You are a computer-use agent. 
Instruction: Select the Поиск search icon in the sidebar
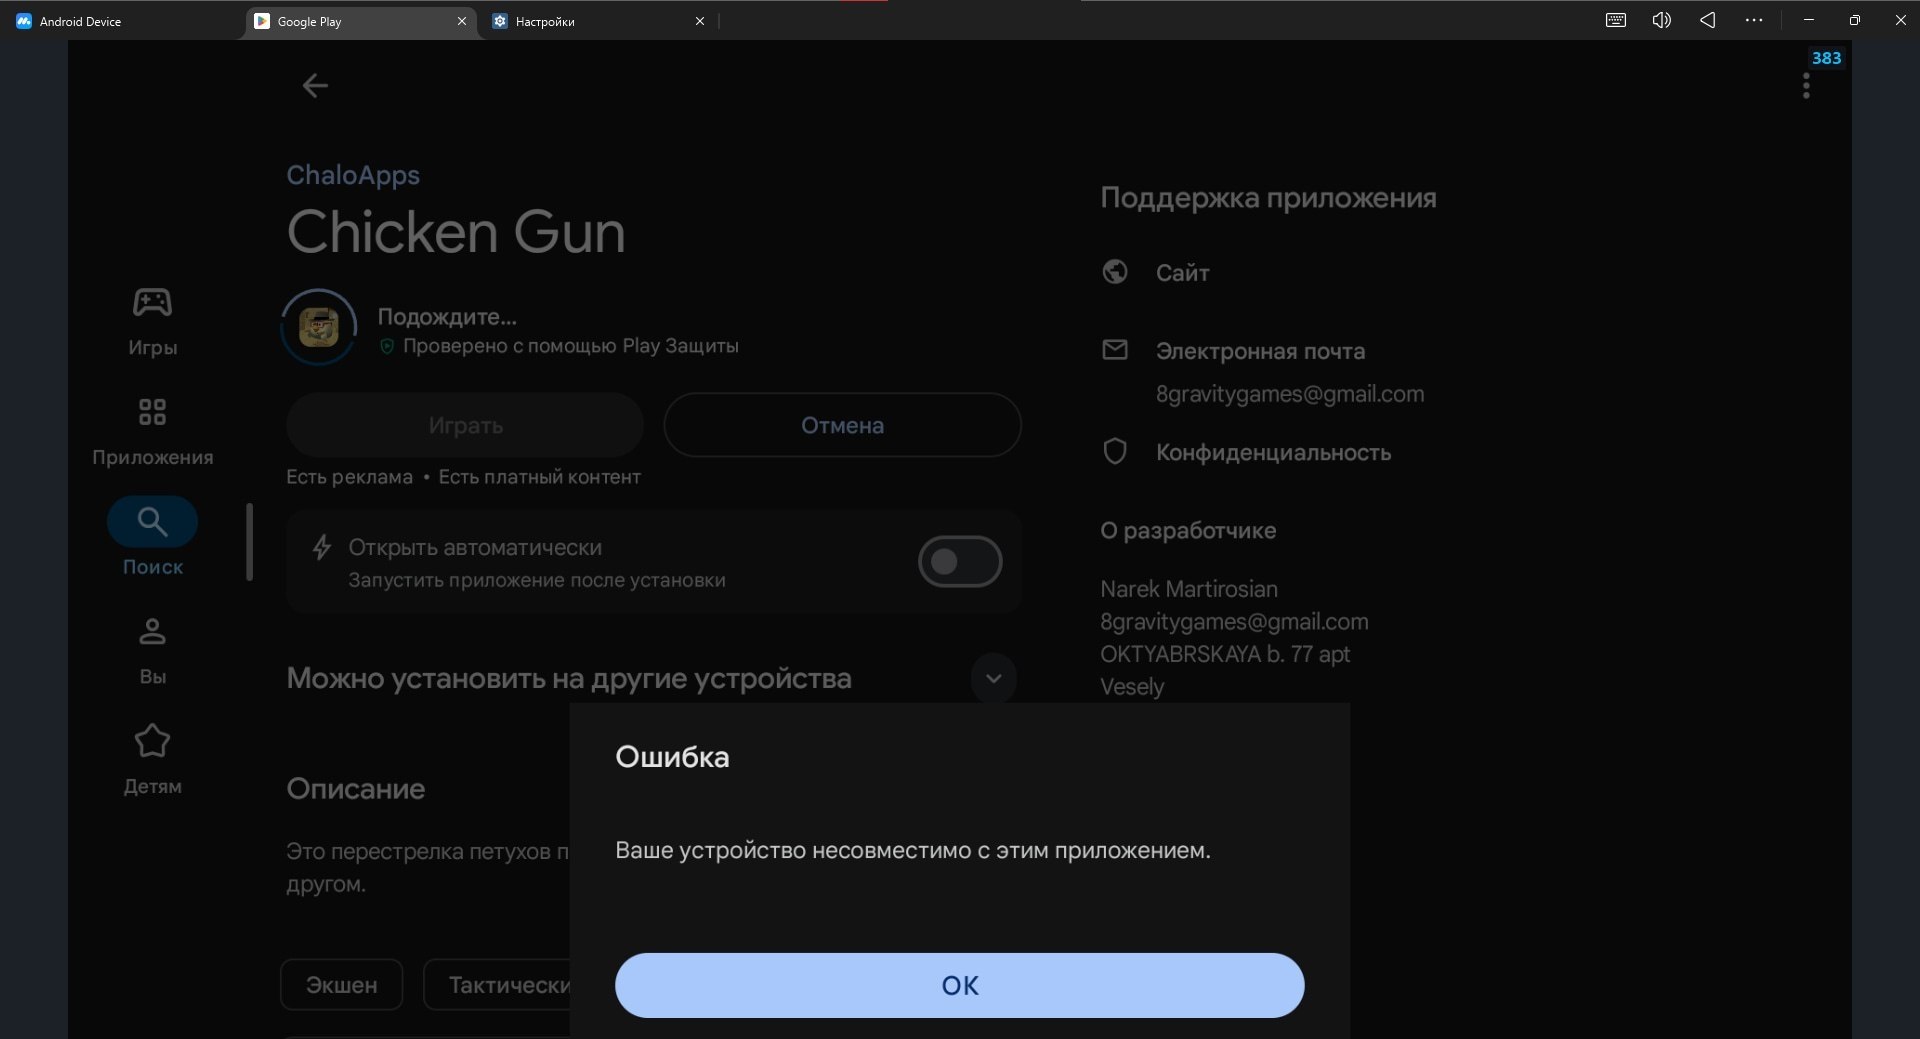(x=152, y=521)
